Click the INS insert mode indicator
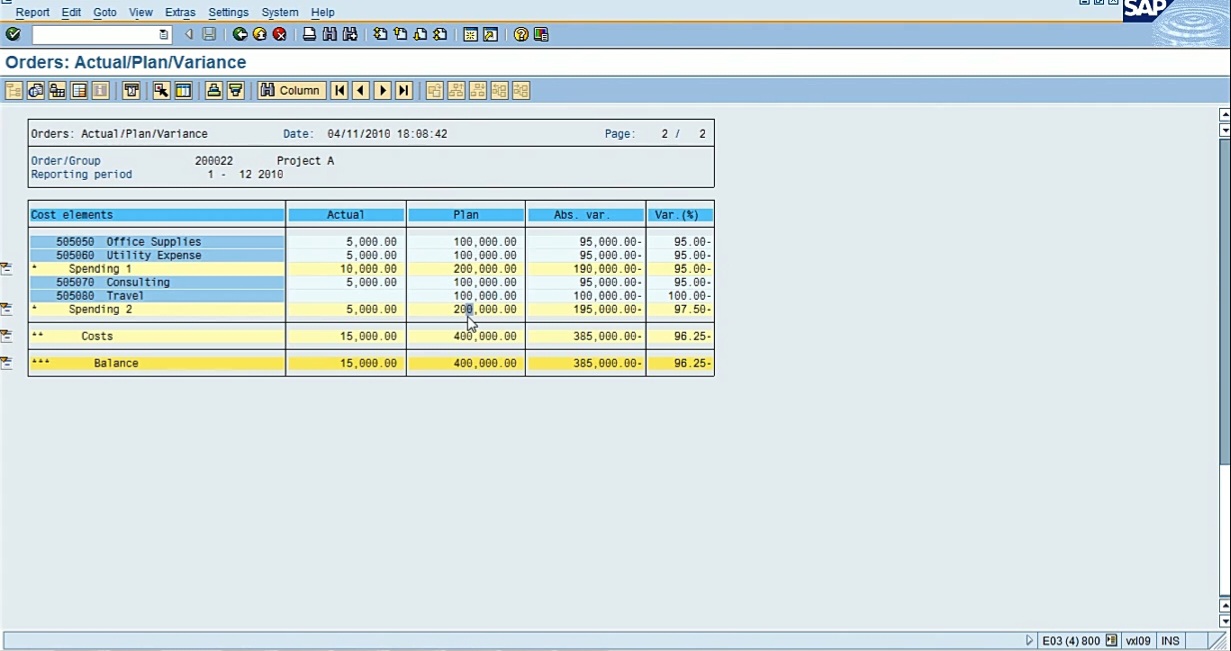 pyautogui.click(x=1169, y=640)
